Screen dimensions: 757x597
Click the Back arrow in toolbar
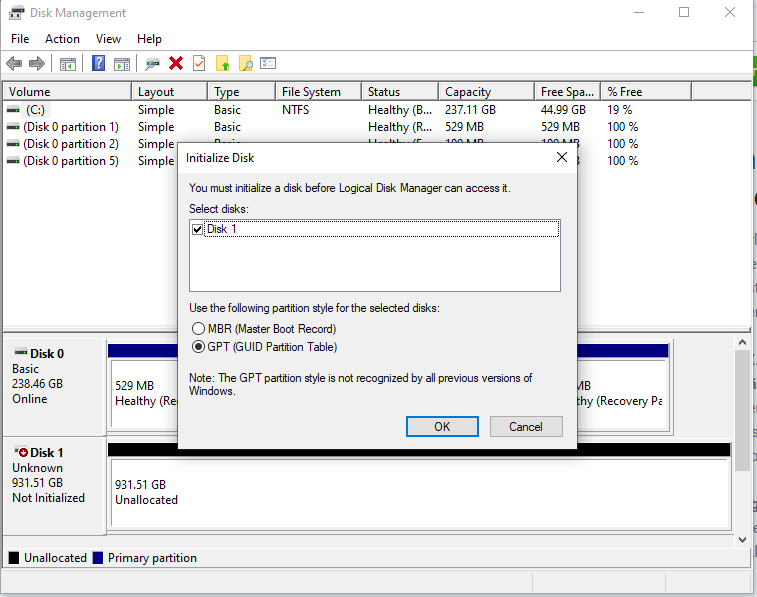coord(14,63)
